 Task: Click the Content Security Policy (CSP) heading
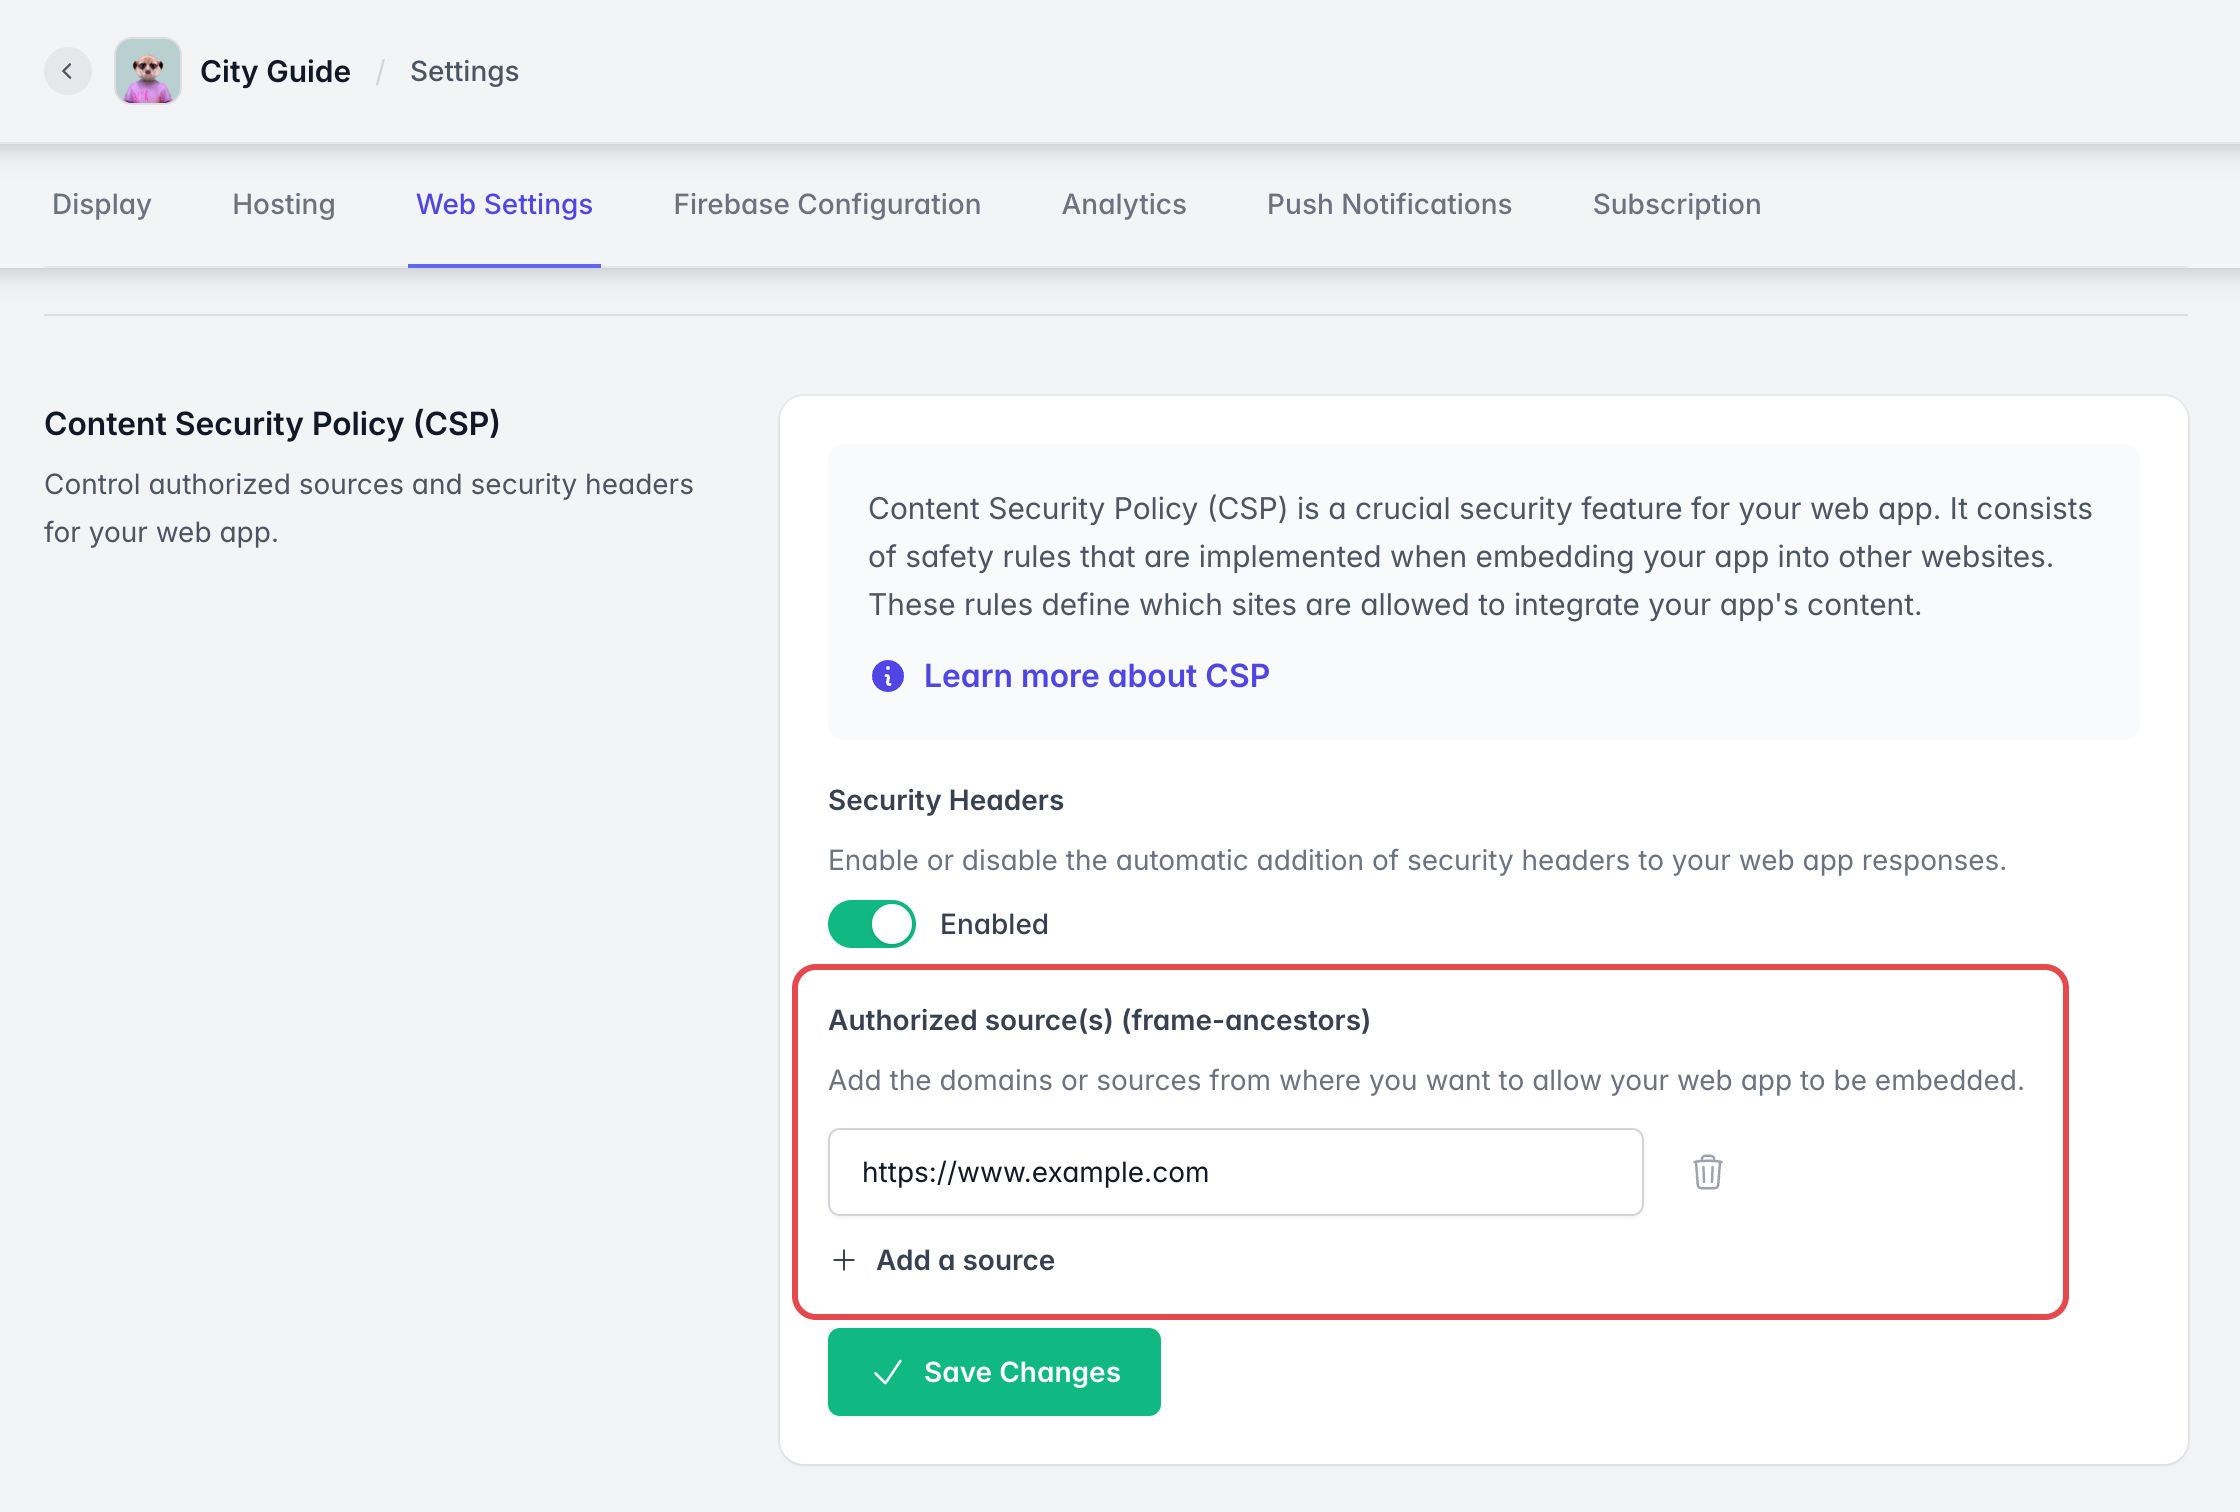coord(272,423)
